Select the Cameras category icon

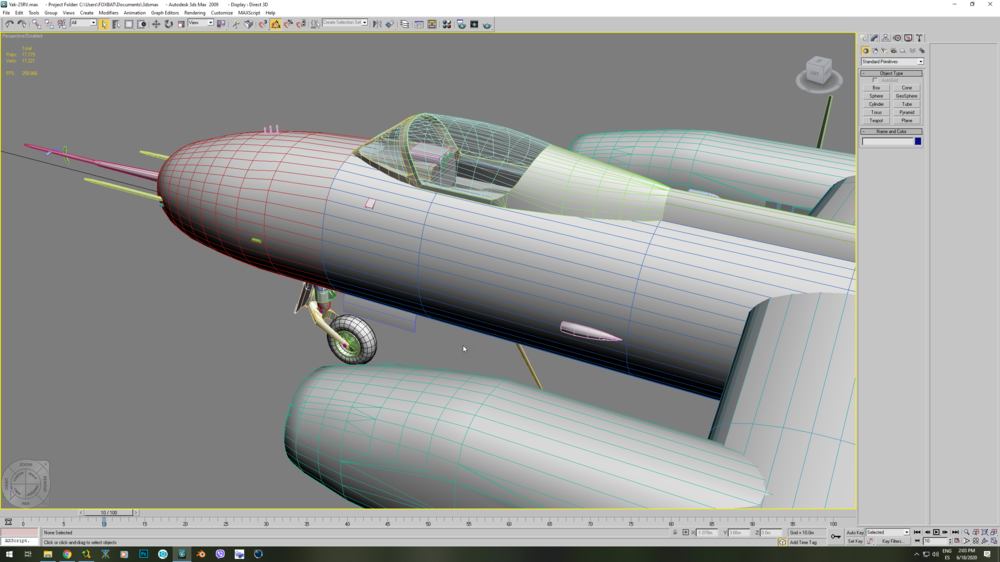893,50
